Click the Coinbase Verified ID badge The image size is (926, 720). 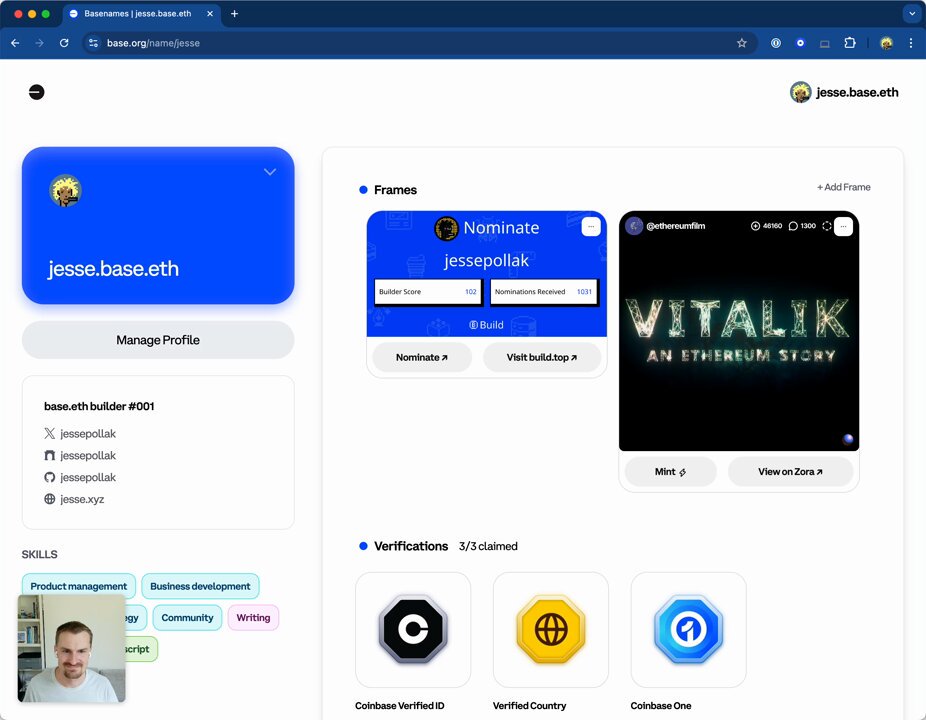(x=413, y=629)
